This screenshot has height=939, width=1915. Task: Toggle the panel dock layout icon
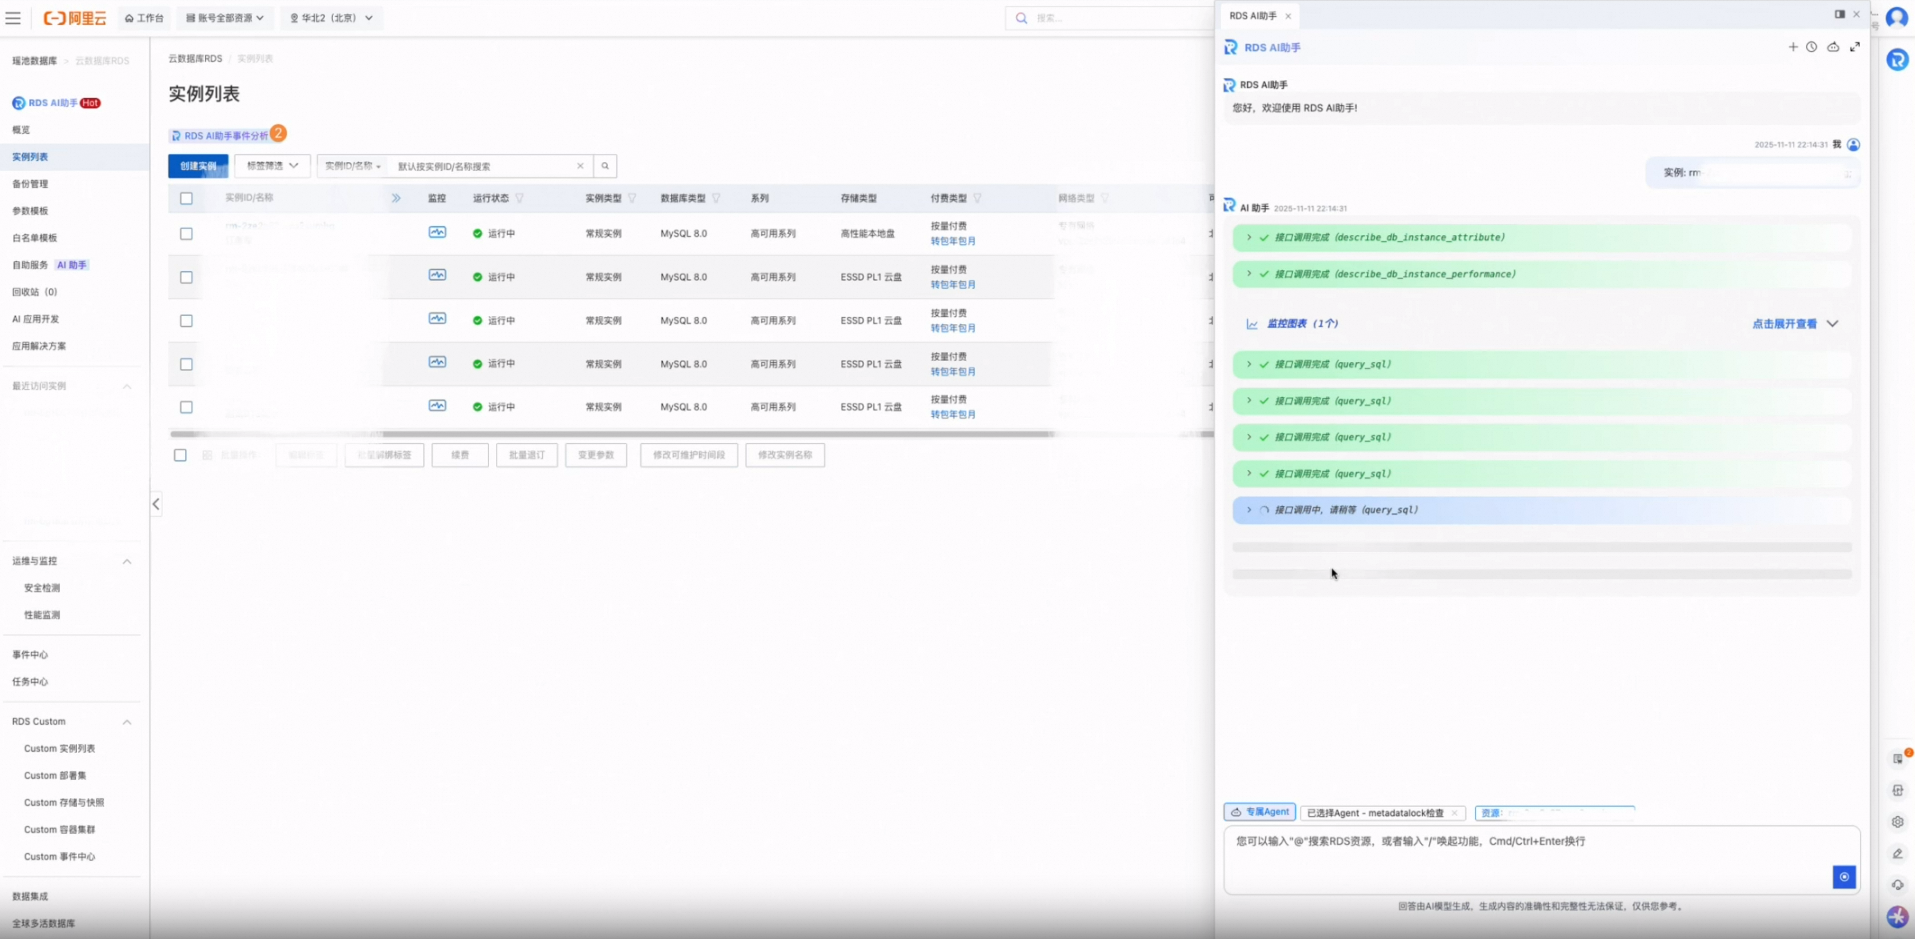click(1839, 14)
